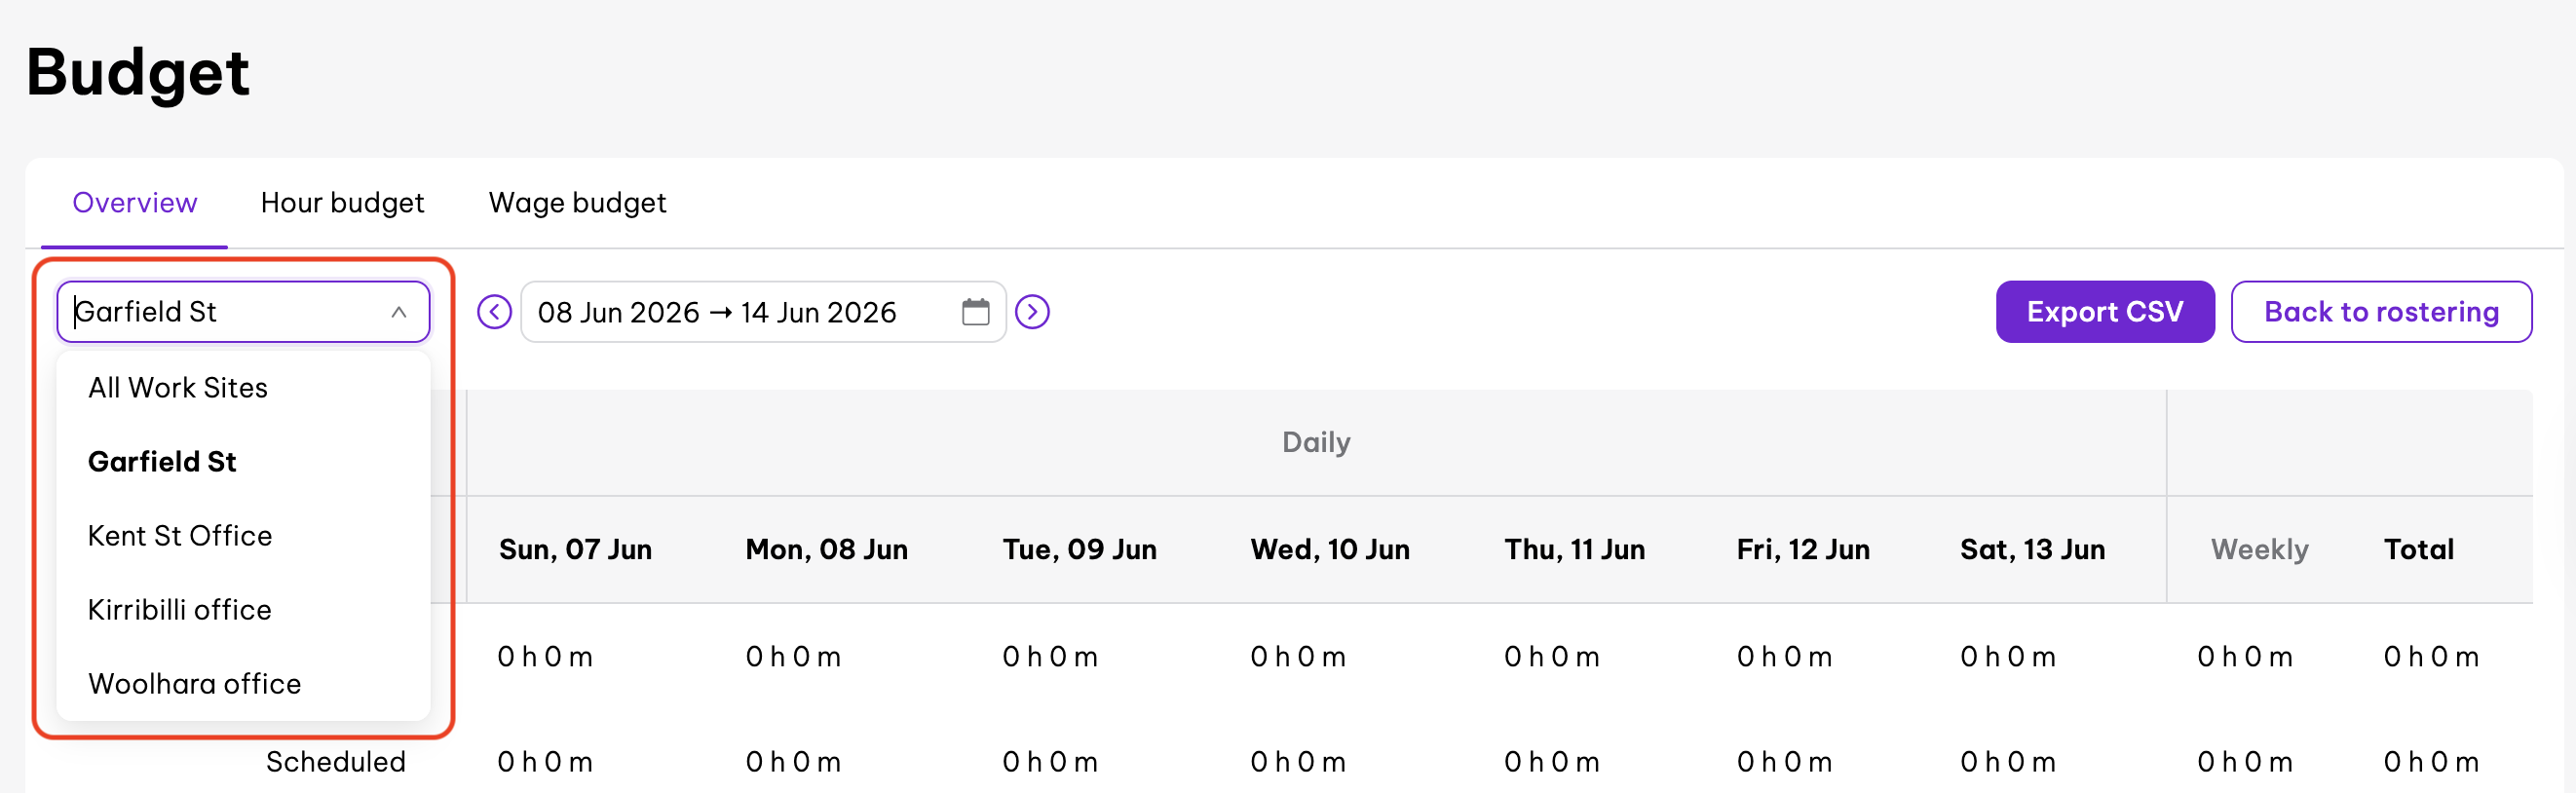2576x793 pixels.
Task: Click the Fri, 12 Jun column header
Action: (1802, 550)
